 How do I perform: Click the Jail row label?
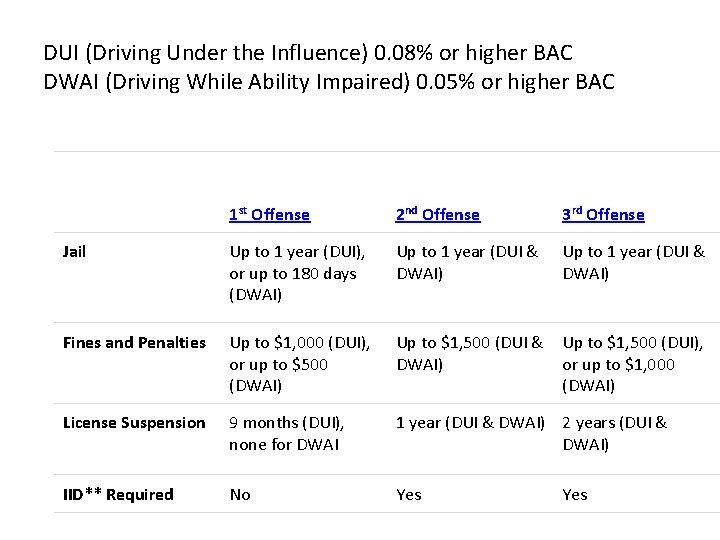pyautogui.click(x=74, y=252)
